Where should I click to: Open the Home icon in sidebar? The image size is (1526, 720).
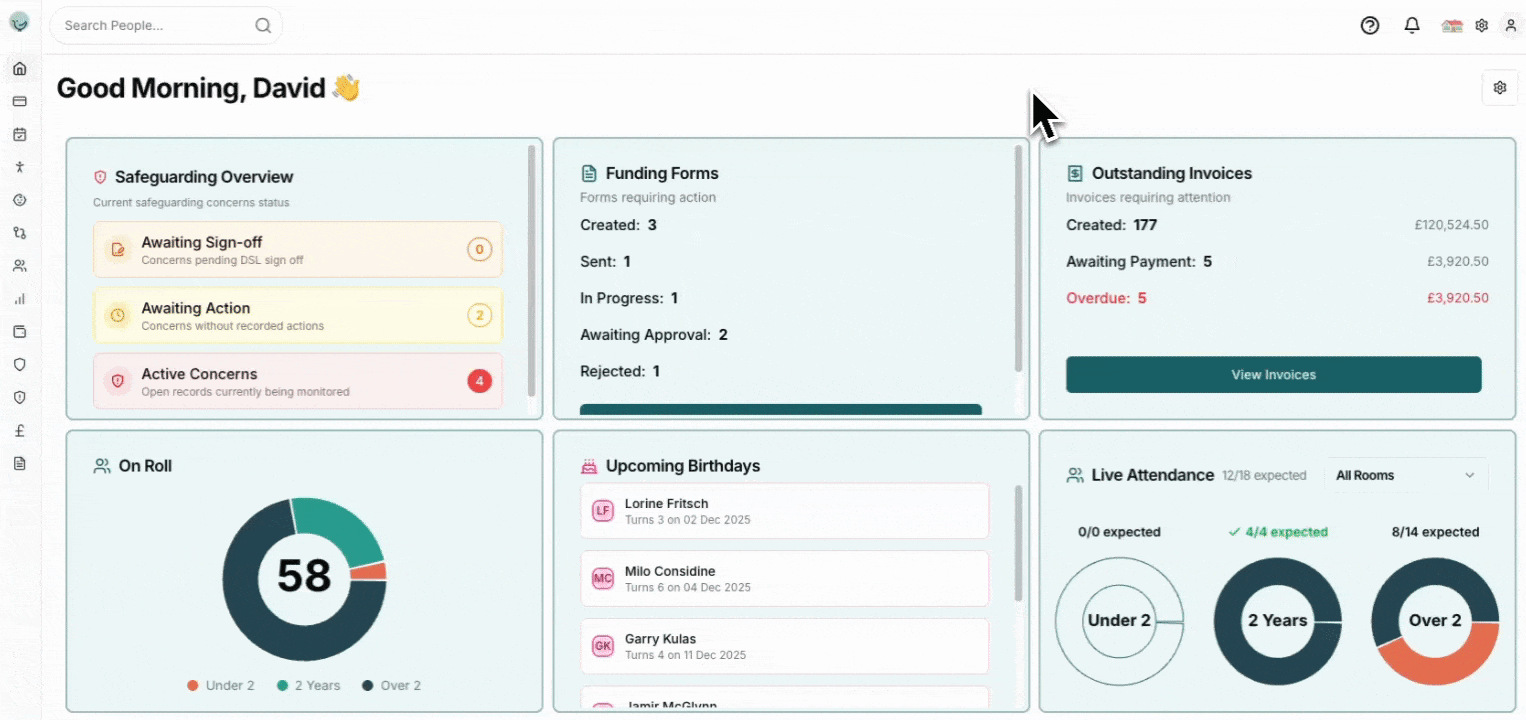(x=19, y=69)
